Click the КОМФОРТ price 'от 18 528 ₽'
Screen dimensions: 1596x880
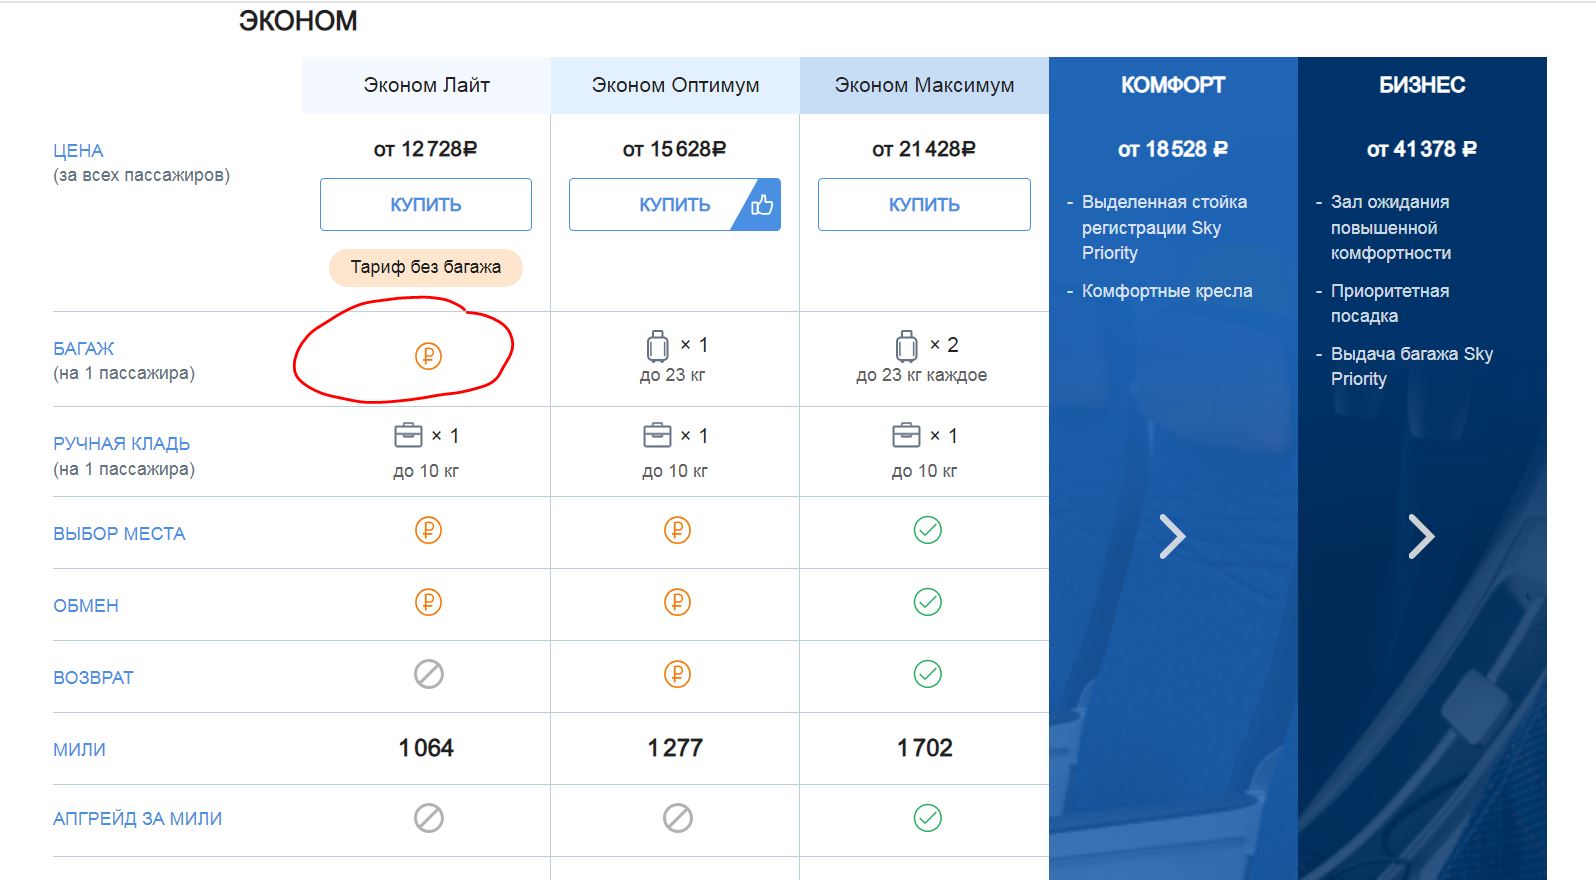pyautogui.click(x=1173, y=149)
